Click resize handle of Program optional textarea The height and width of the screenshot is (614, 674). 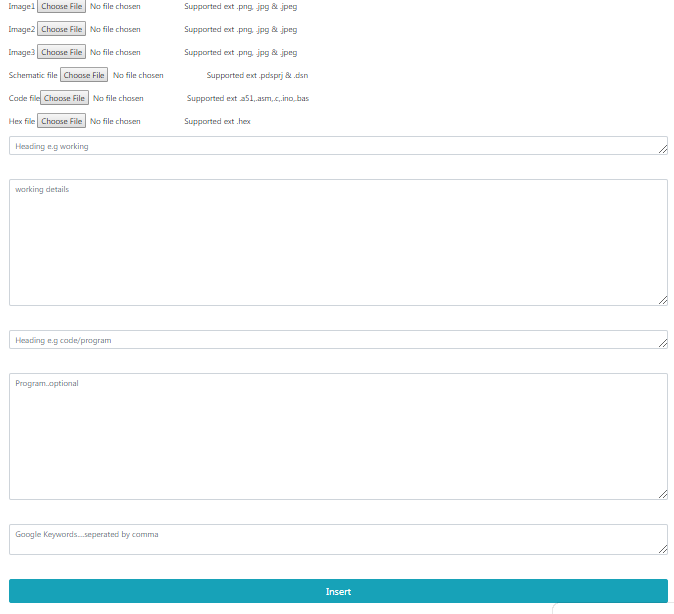point(663,494)
